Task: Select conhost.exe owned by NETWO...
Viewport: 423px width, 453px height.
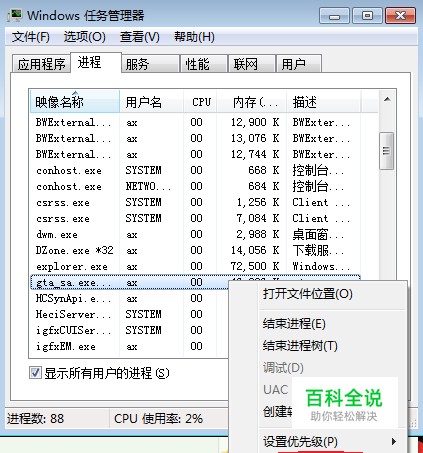Action: (195, 186)
